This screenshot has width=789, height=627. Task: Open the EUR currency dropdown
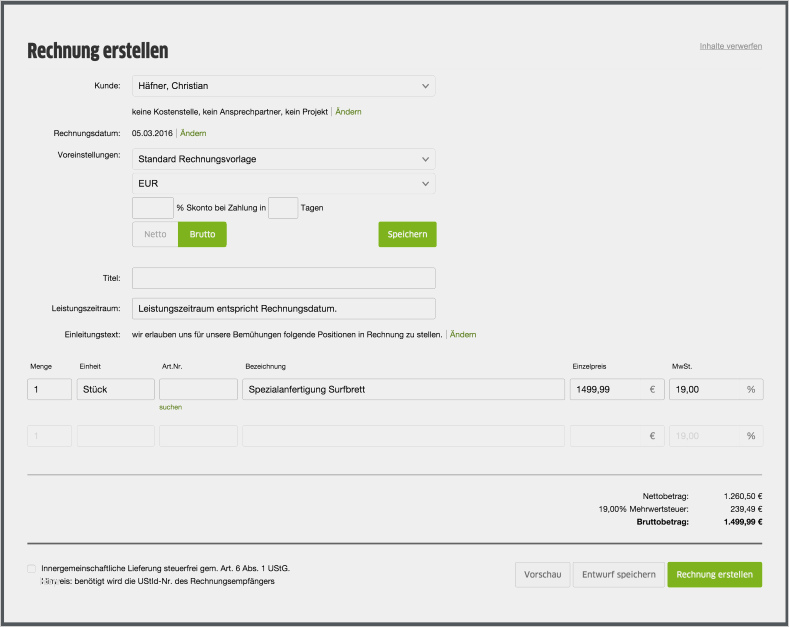(283, 184)
